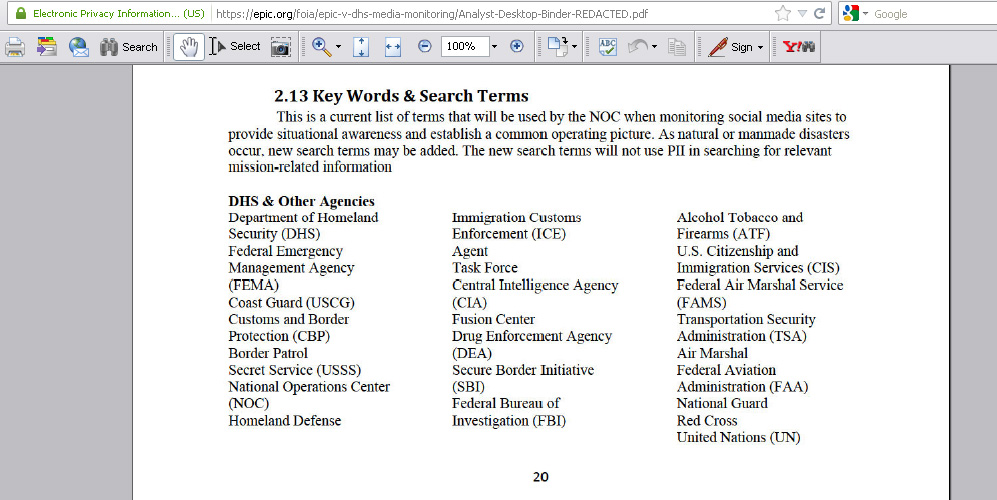The width and height of the screenshot is (997, 500).
Task: Click the text 'Air Marshal' alone on its line
Action: click(712, 353)
